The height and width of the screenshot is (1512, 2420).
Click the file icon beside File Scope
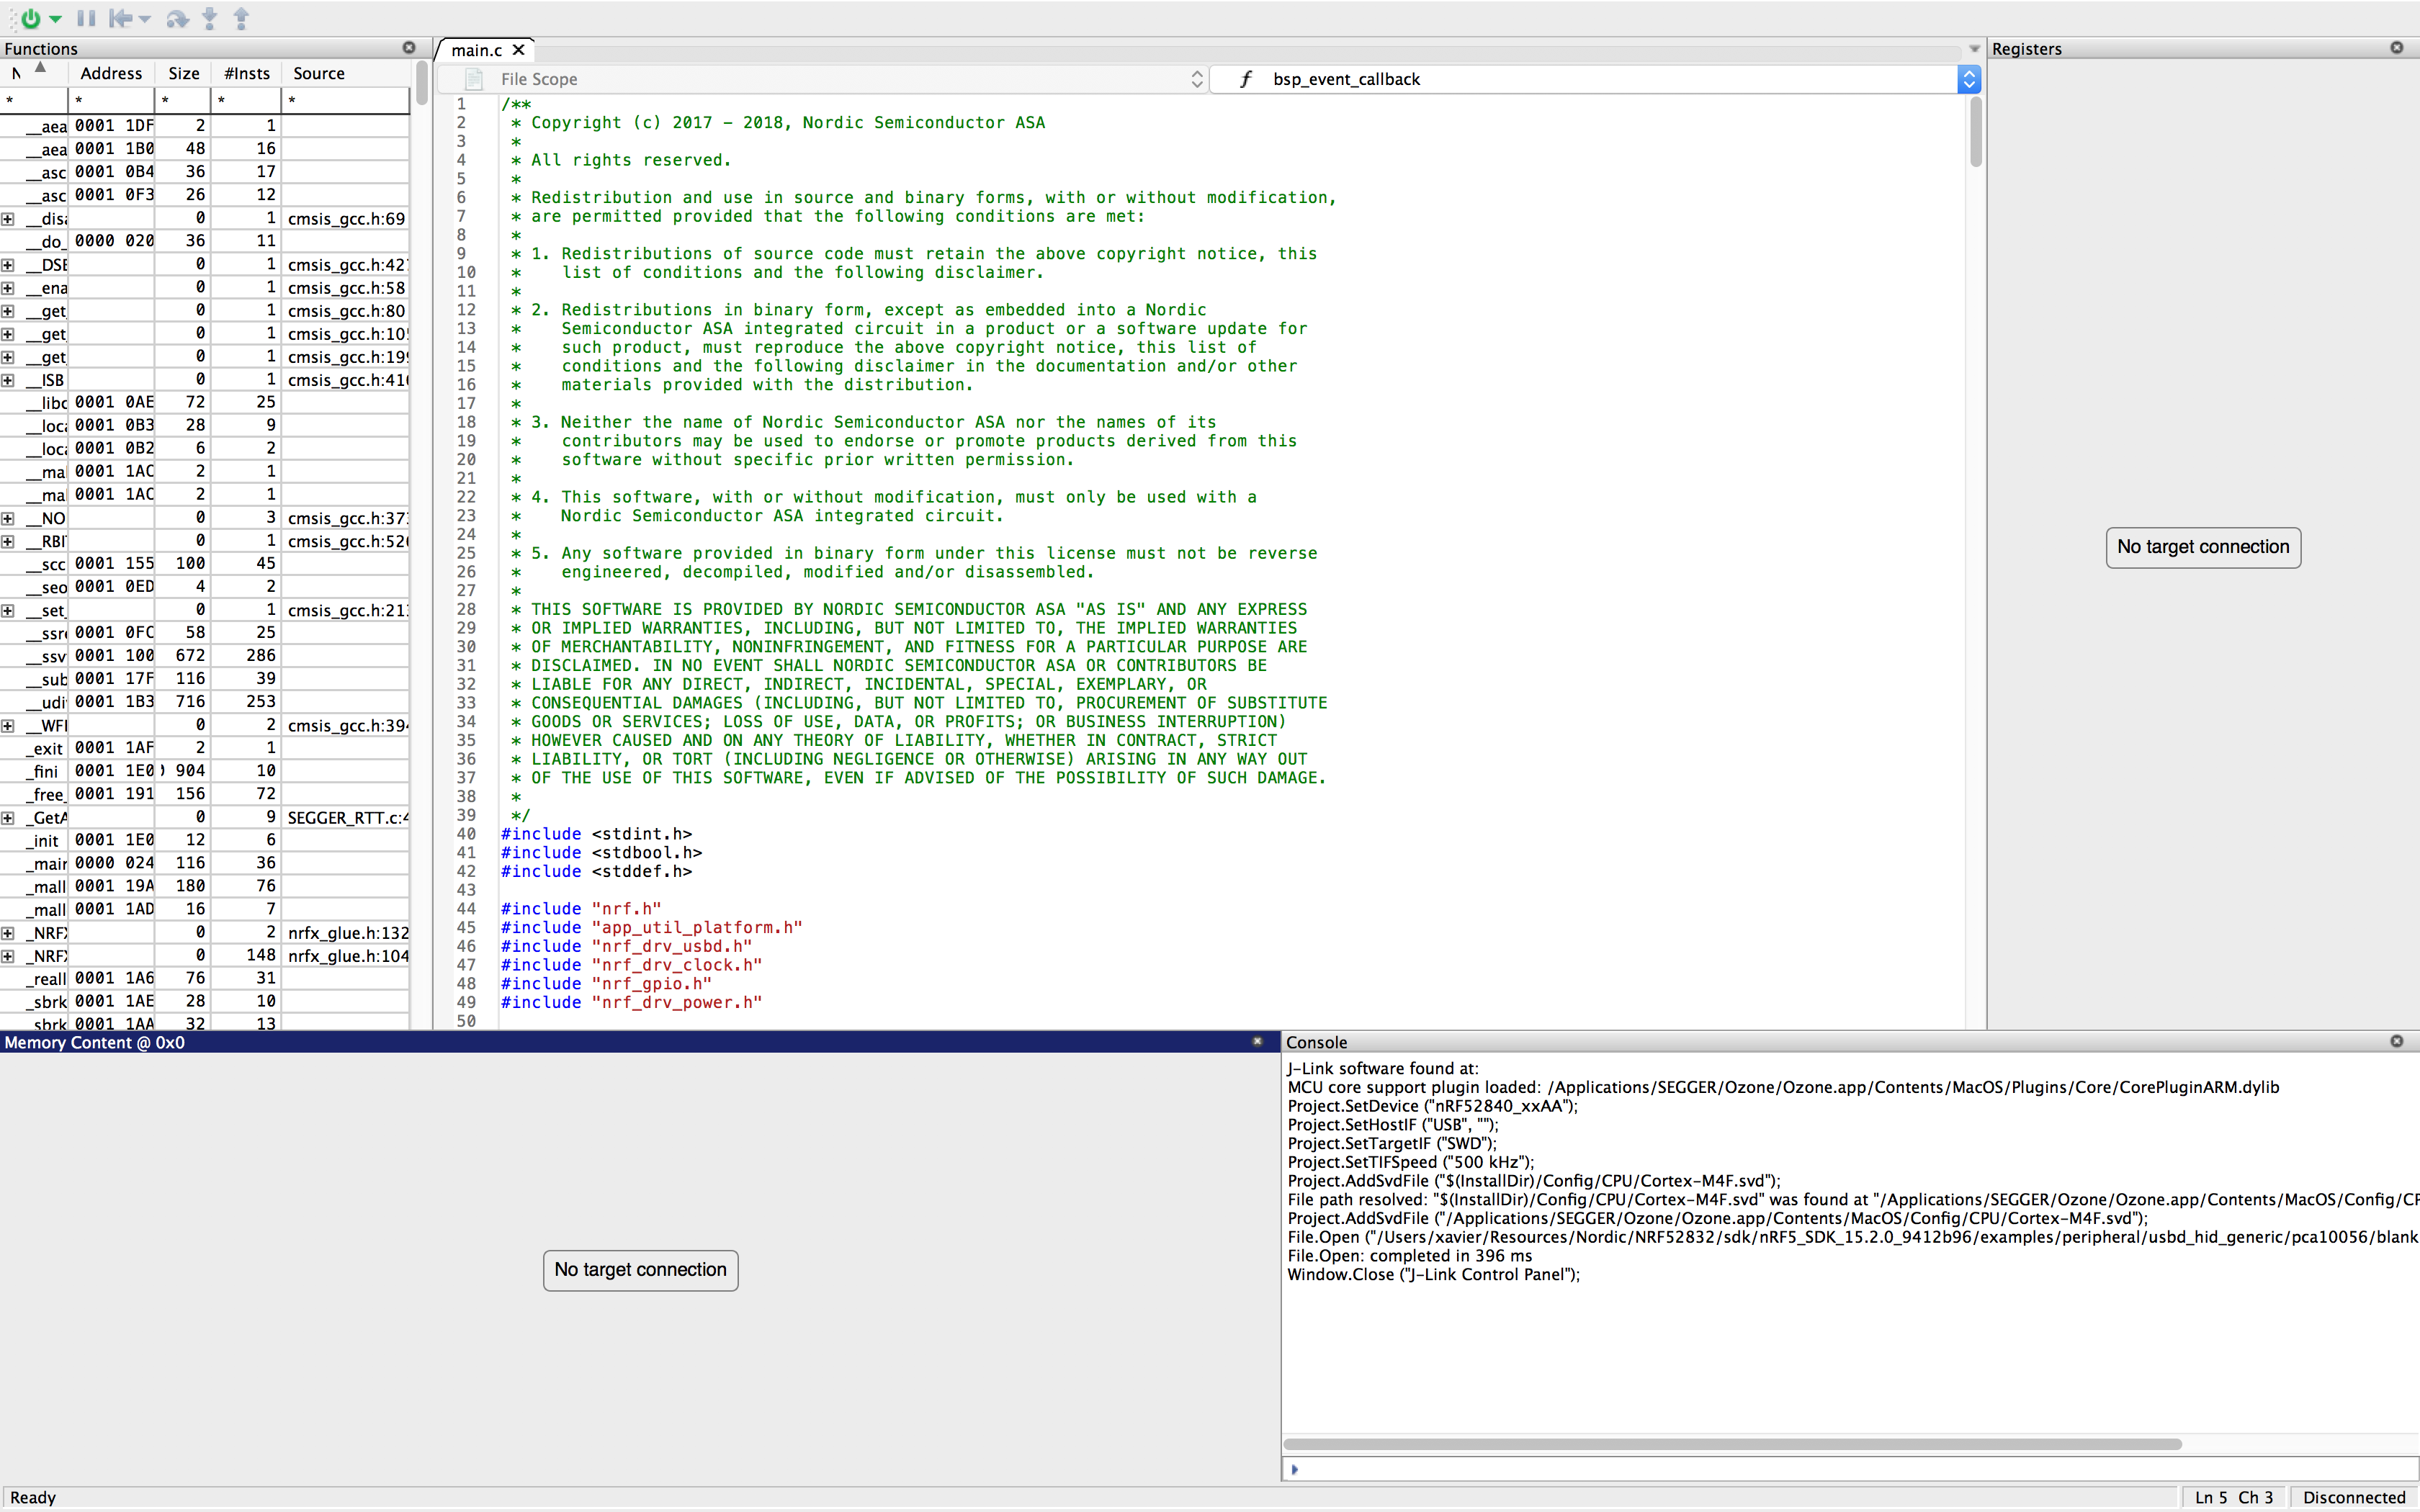click(x=474, y=79)
